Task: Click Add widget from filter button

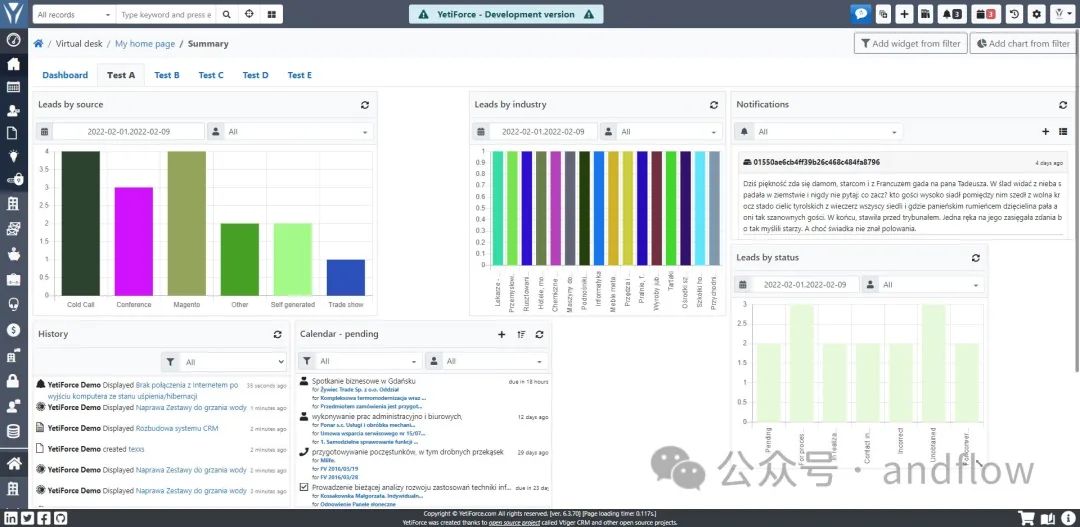Action: 911,43
